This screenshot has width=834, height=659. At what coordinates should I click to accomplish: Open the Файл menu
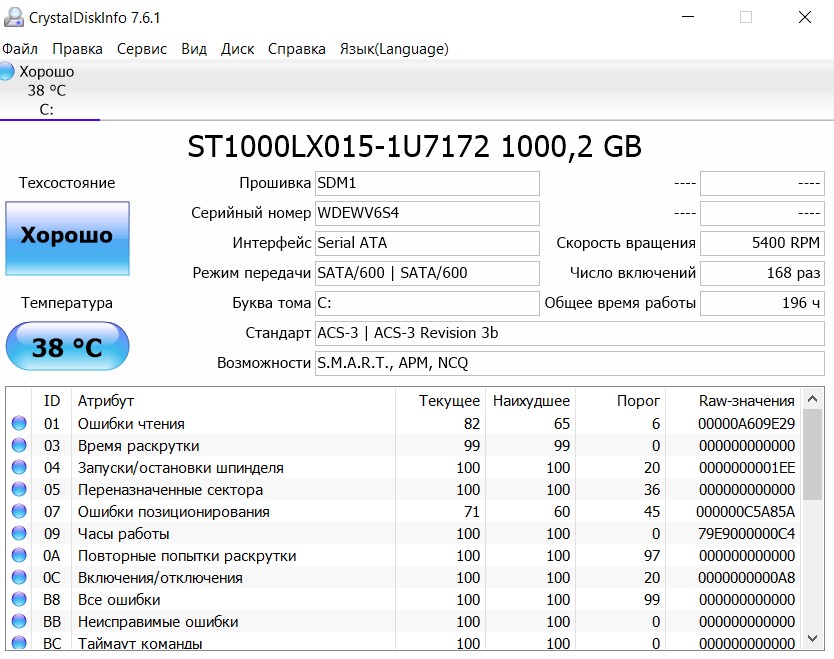pyautogui.click(x=20, y=49)
